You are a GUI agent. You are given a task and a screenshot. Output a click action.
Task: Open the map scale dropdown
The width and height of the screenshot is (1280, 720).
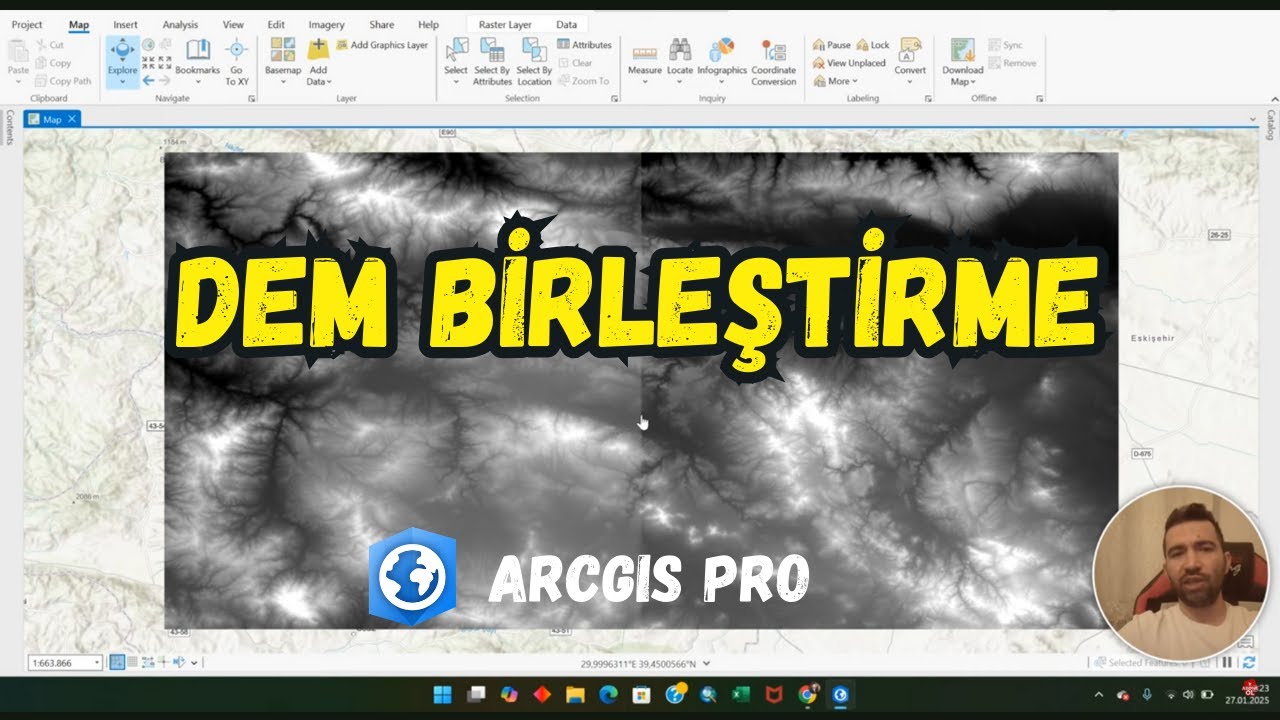(97, 662)
